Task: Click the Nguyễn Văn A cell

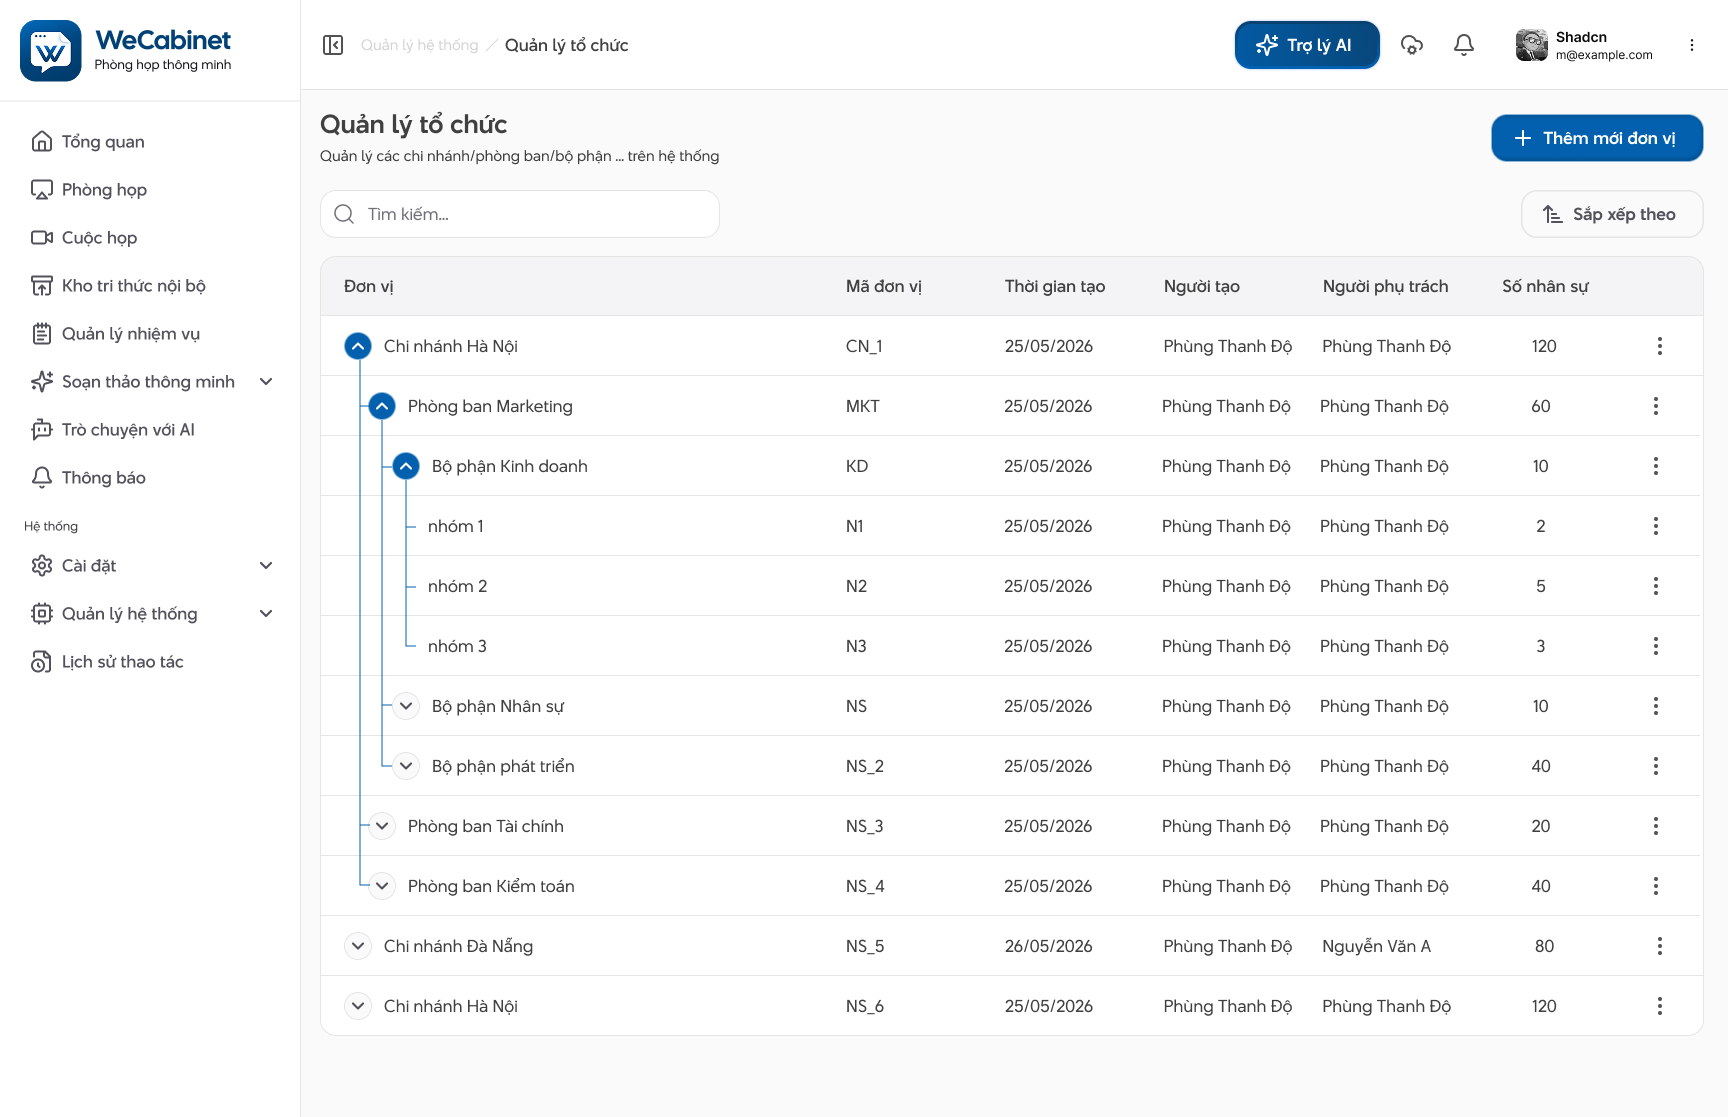Action: [1376, 946]
